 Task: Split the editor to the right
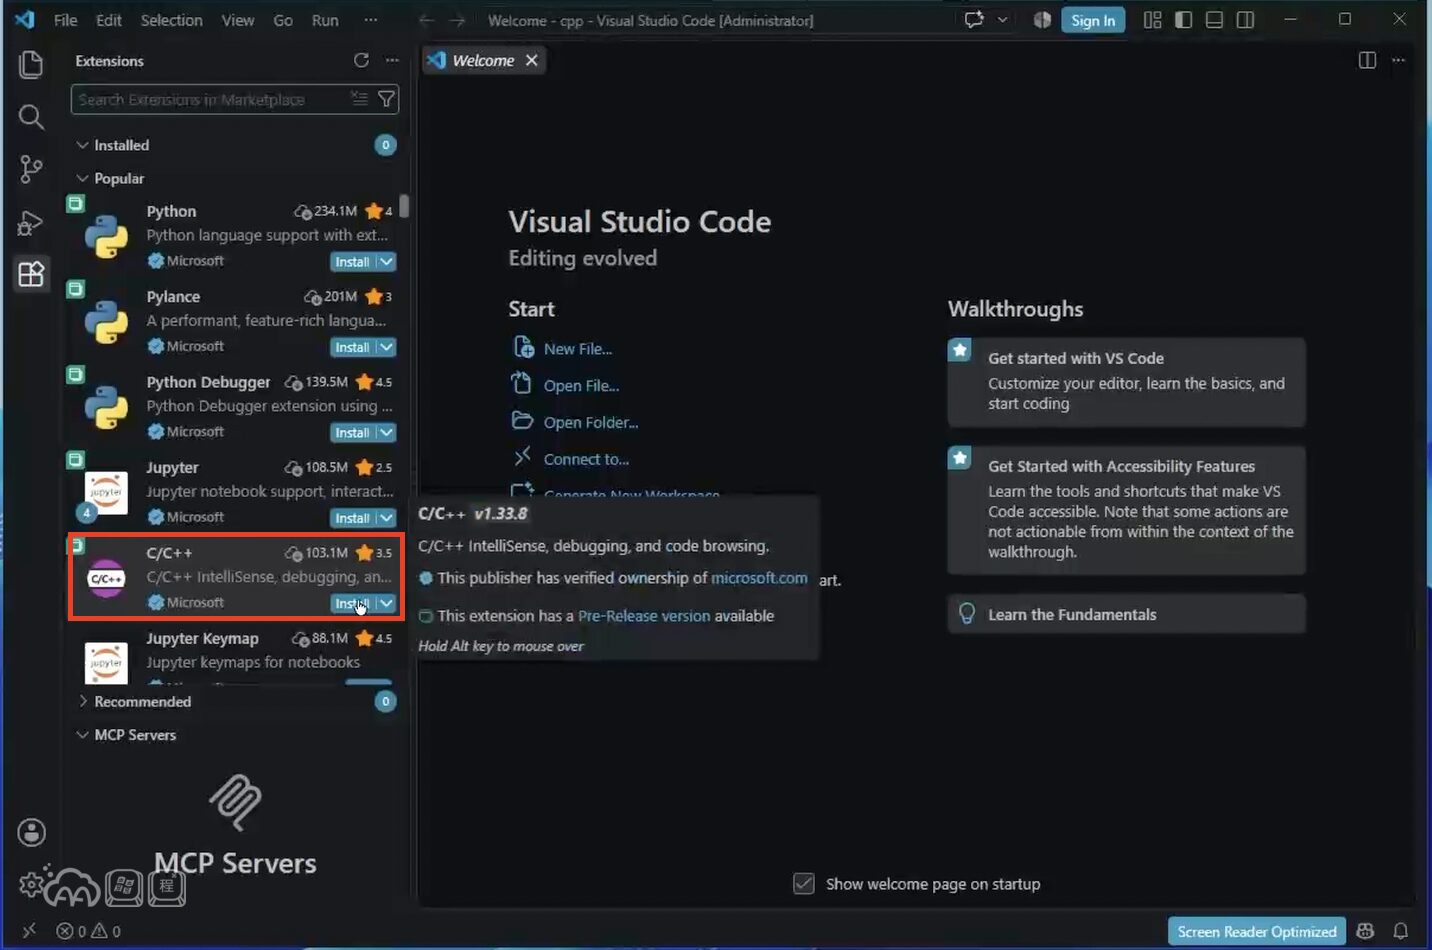click(x=1367, y=60)
